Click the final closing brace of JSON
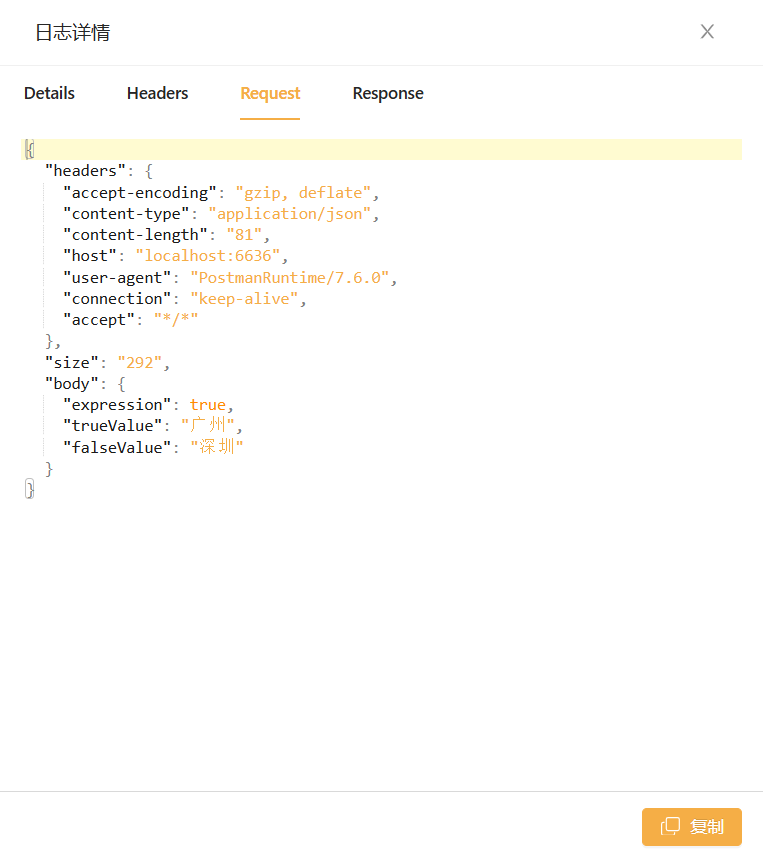The image size is (763, 852). pos(30,490)
